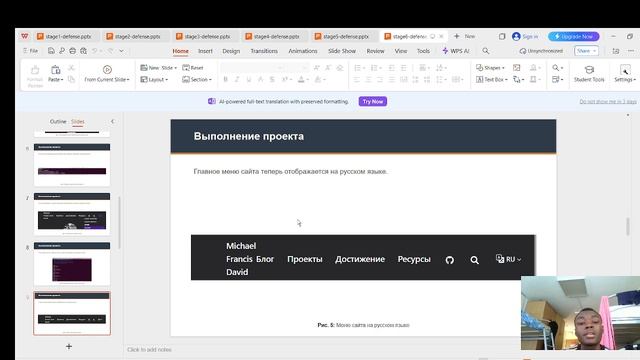Open the Shapes dropdown
This screenshot has height=360, width=640.
(x=490, y=68)
